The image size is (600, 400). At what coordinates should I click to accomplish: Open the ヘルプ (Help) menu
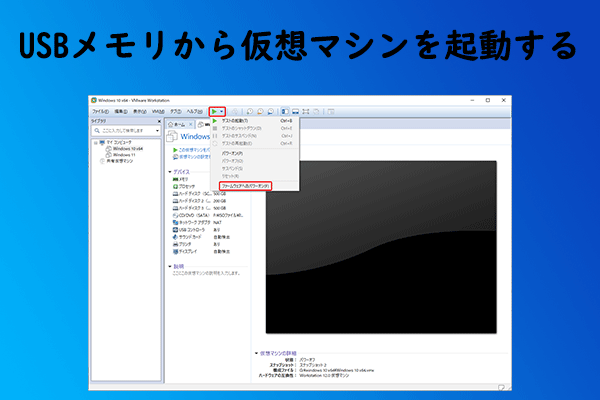pyautogui.click(x=194, y=112)
